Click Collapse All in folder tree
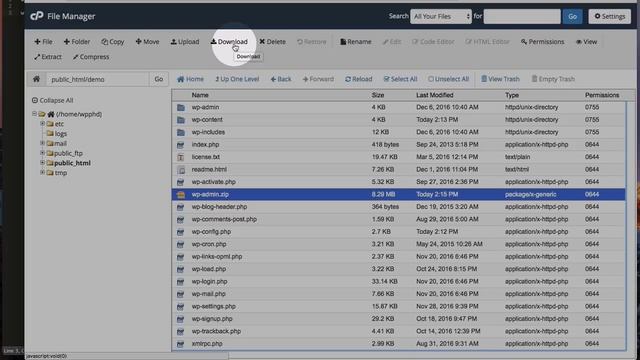Viewport: 640px width, 360px height. tap(53, 100)
